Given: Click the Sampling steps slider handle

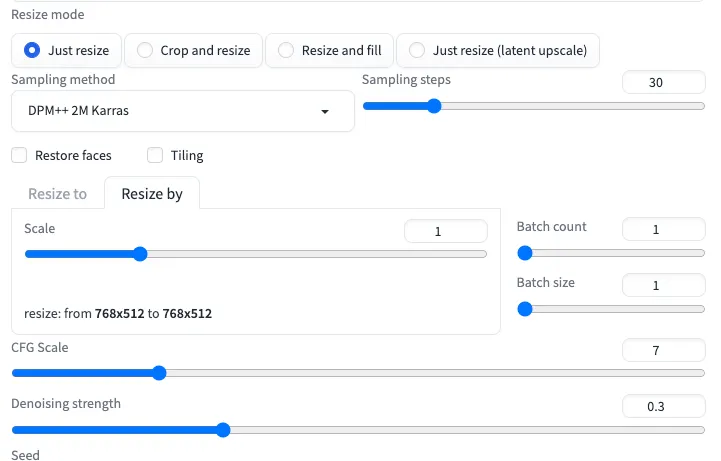Looking at the screenshot, I should pos(433,106).
